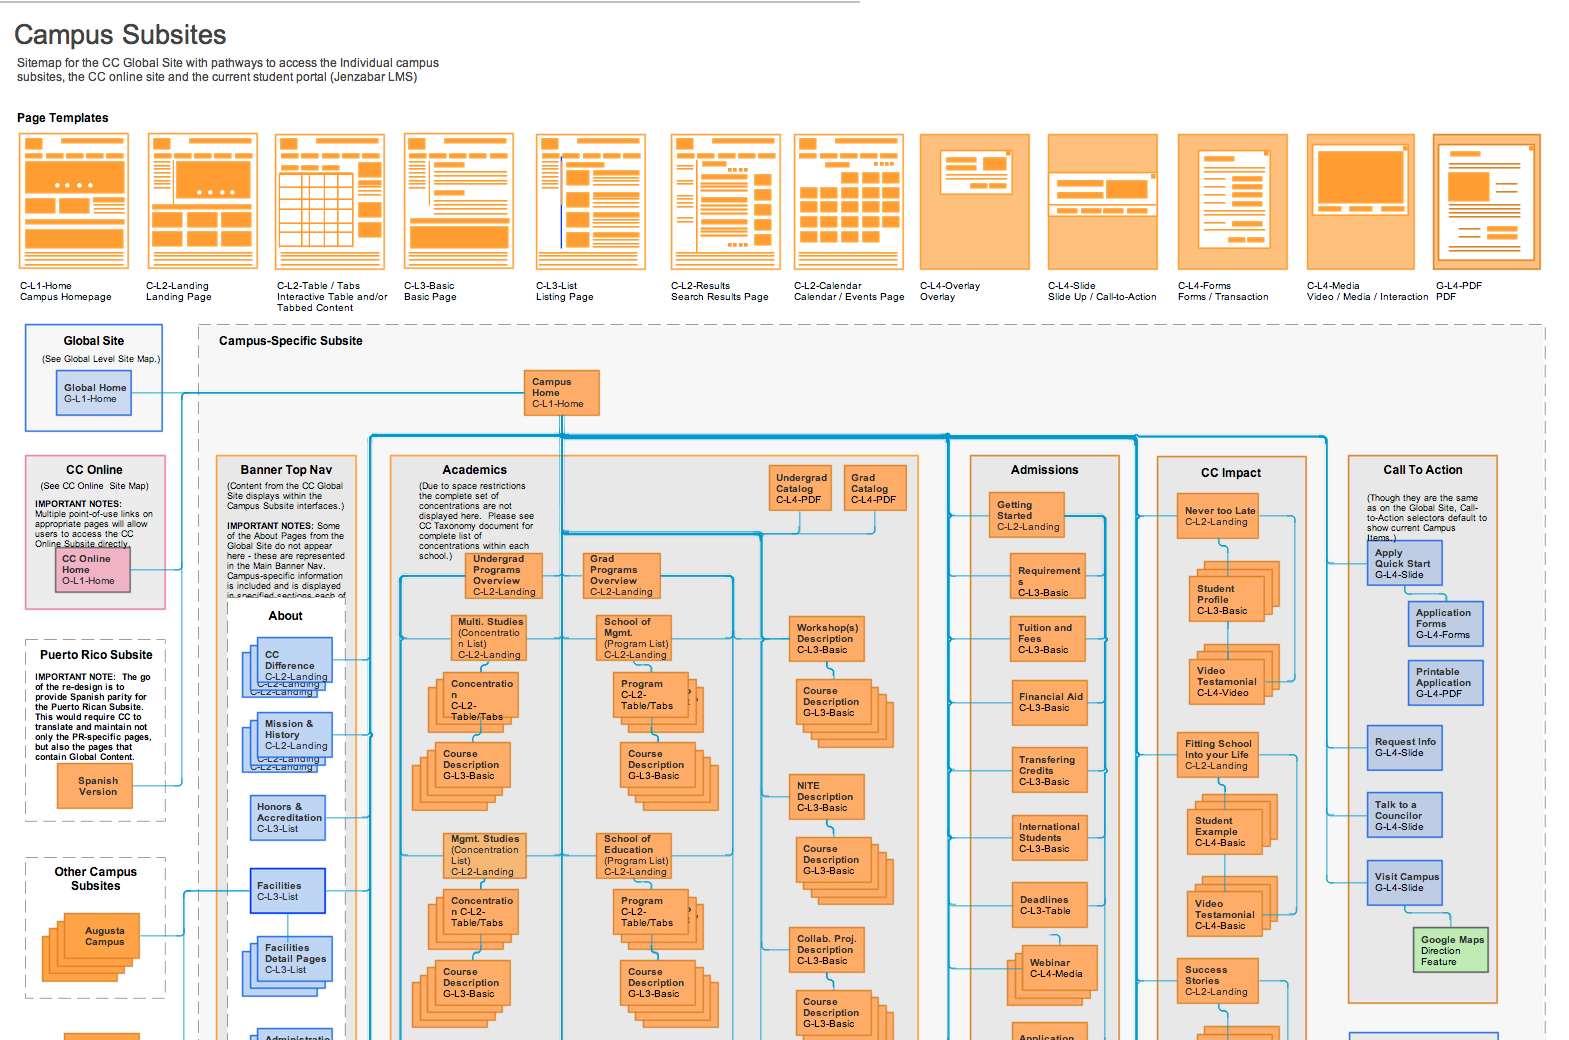Open the C-L2-Calendar events template thumbnail
The image size is (1569, 1040).
click(849, 202)
